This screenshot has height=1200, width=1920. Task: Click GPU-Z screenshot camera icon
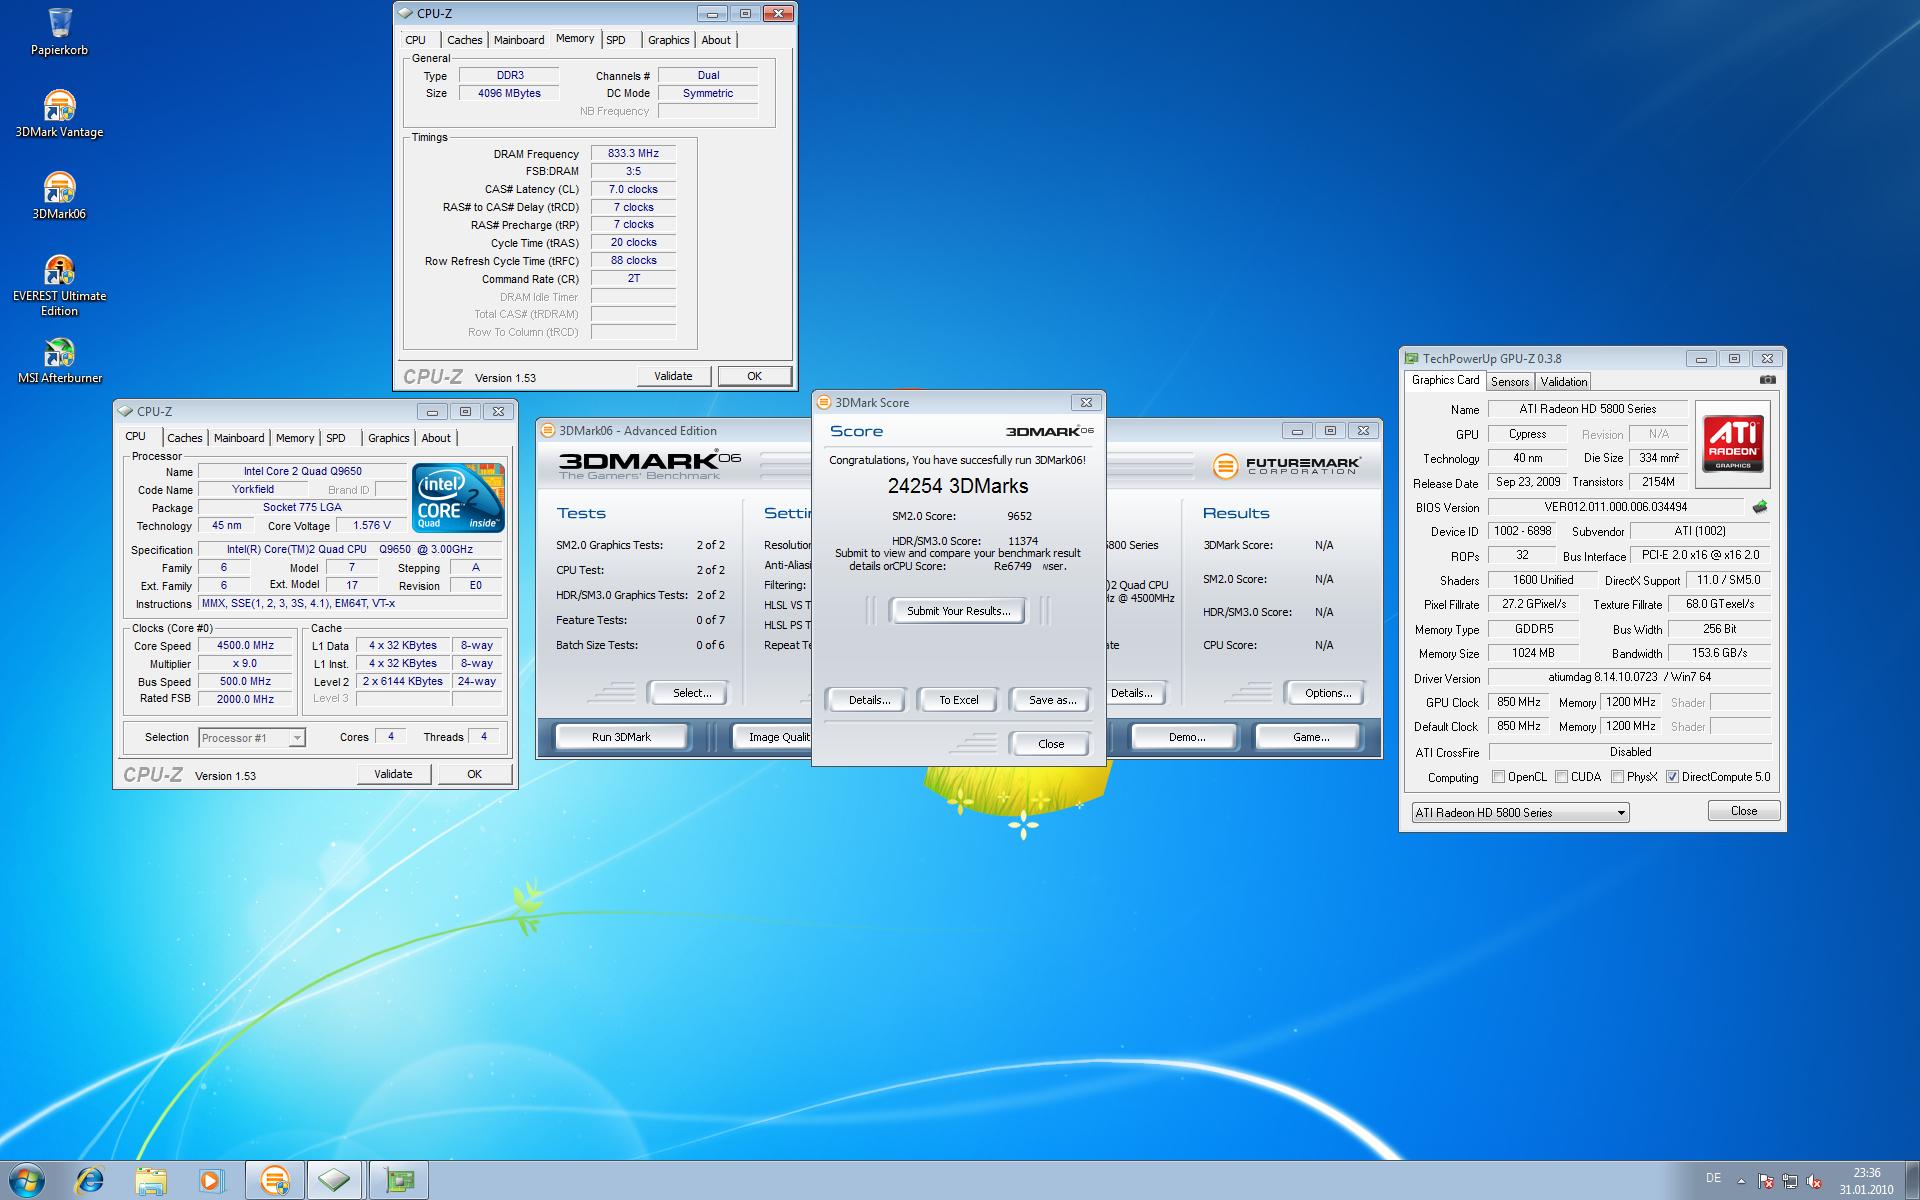click(1767, 380)
